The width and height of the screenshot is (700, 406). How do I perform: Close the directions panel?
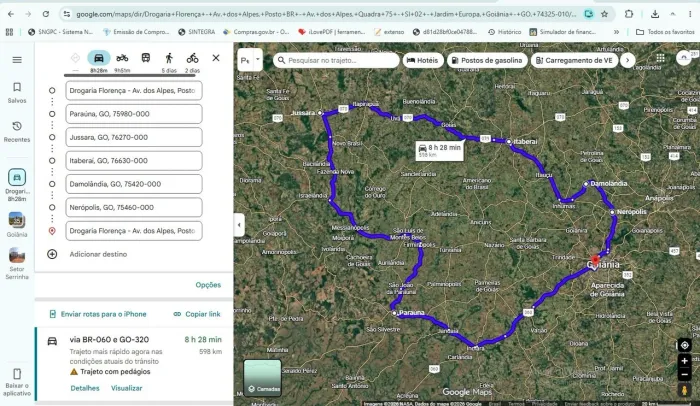click(x=216, y=58)
